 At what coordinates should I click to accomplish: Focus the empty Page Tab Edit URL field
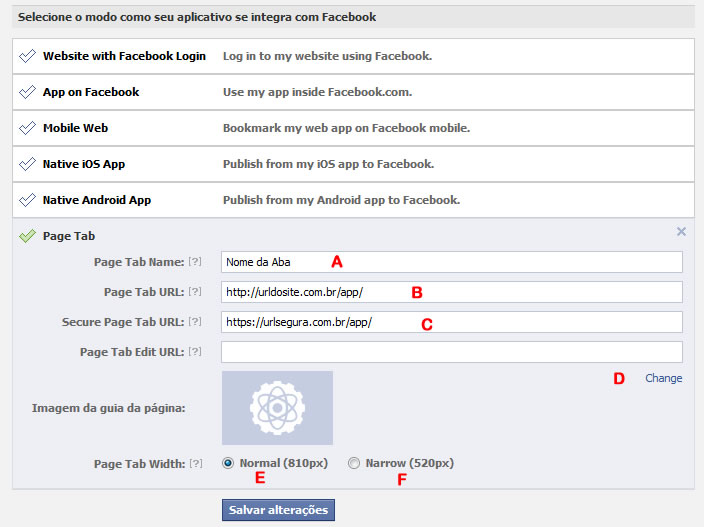click(452, 352)
